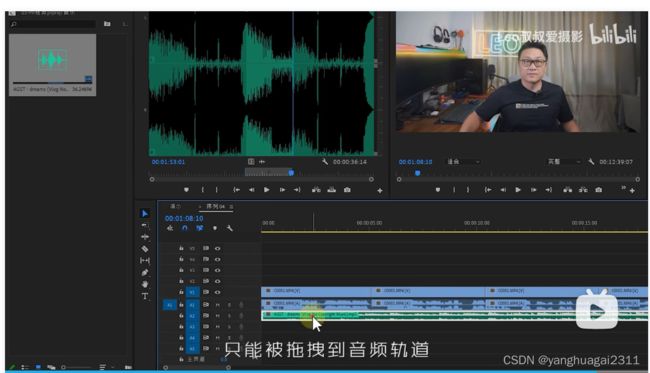The image size is (650, 373).
Task: Select the Selection arrow tool
Action: pyautogui.click(x=145, y=213)
